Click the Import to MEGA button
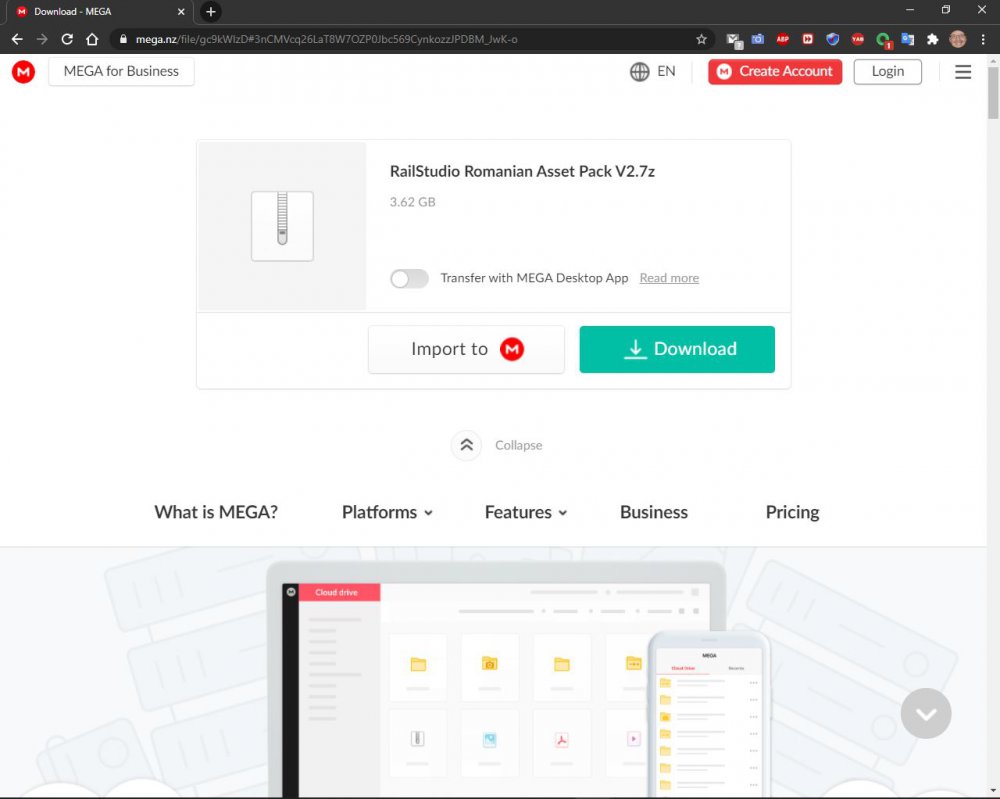Viewport: 1000px width, 799px height. tap(466, 349)
